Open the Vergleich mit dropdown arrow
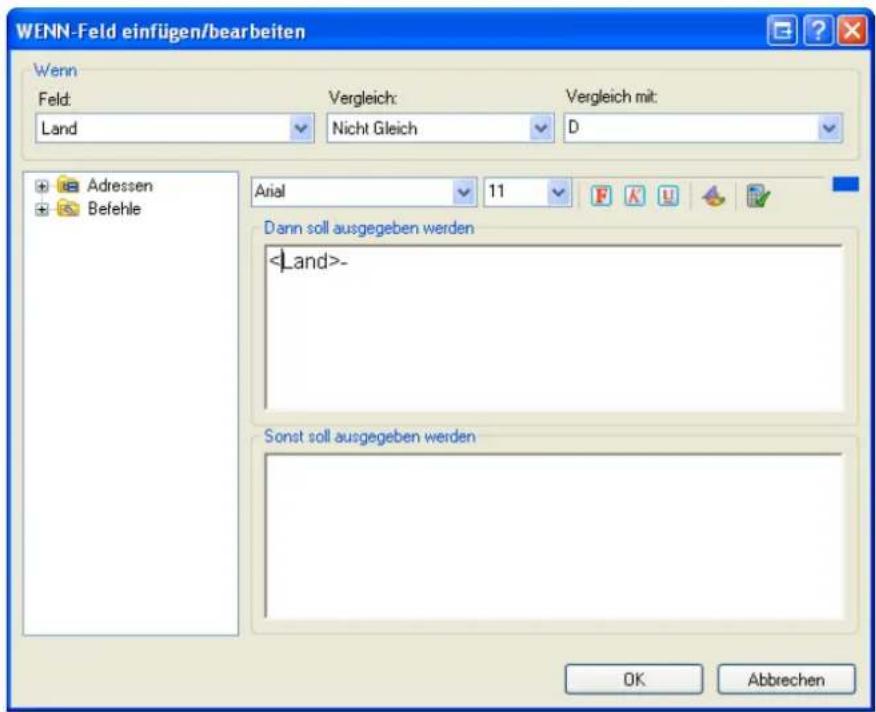The height and width of the screenshot is (712, 876). coord(829,129)
